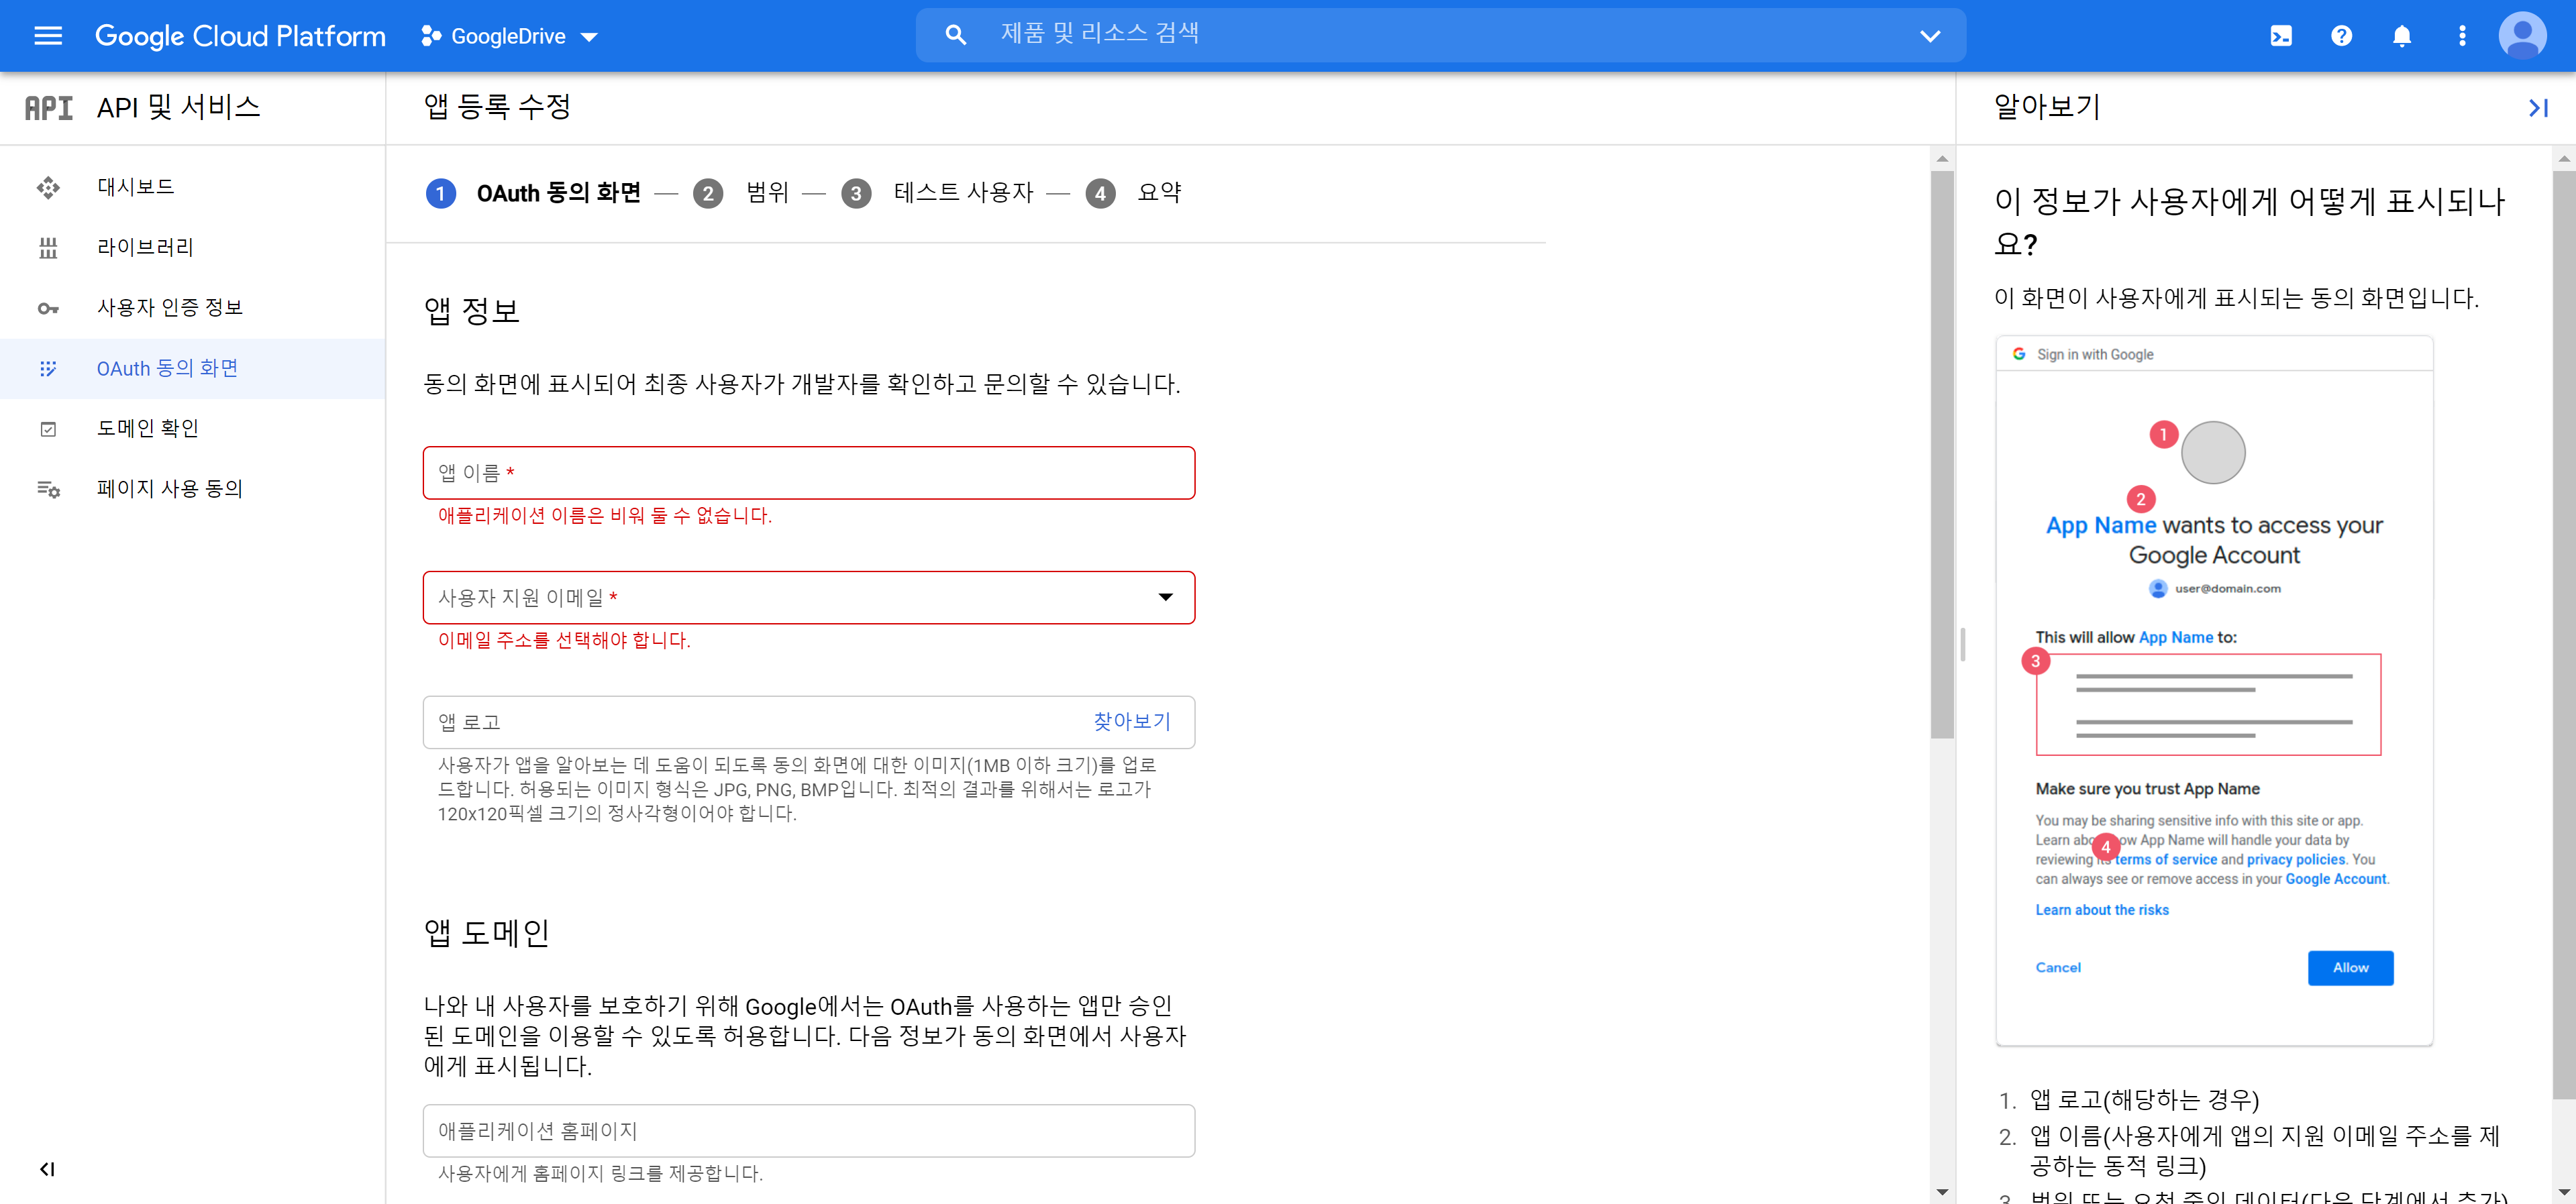Click the 앱 이름 input field
The height and width of the screenshot is (1204, 2576).
(808, 472)
